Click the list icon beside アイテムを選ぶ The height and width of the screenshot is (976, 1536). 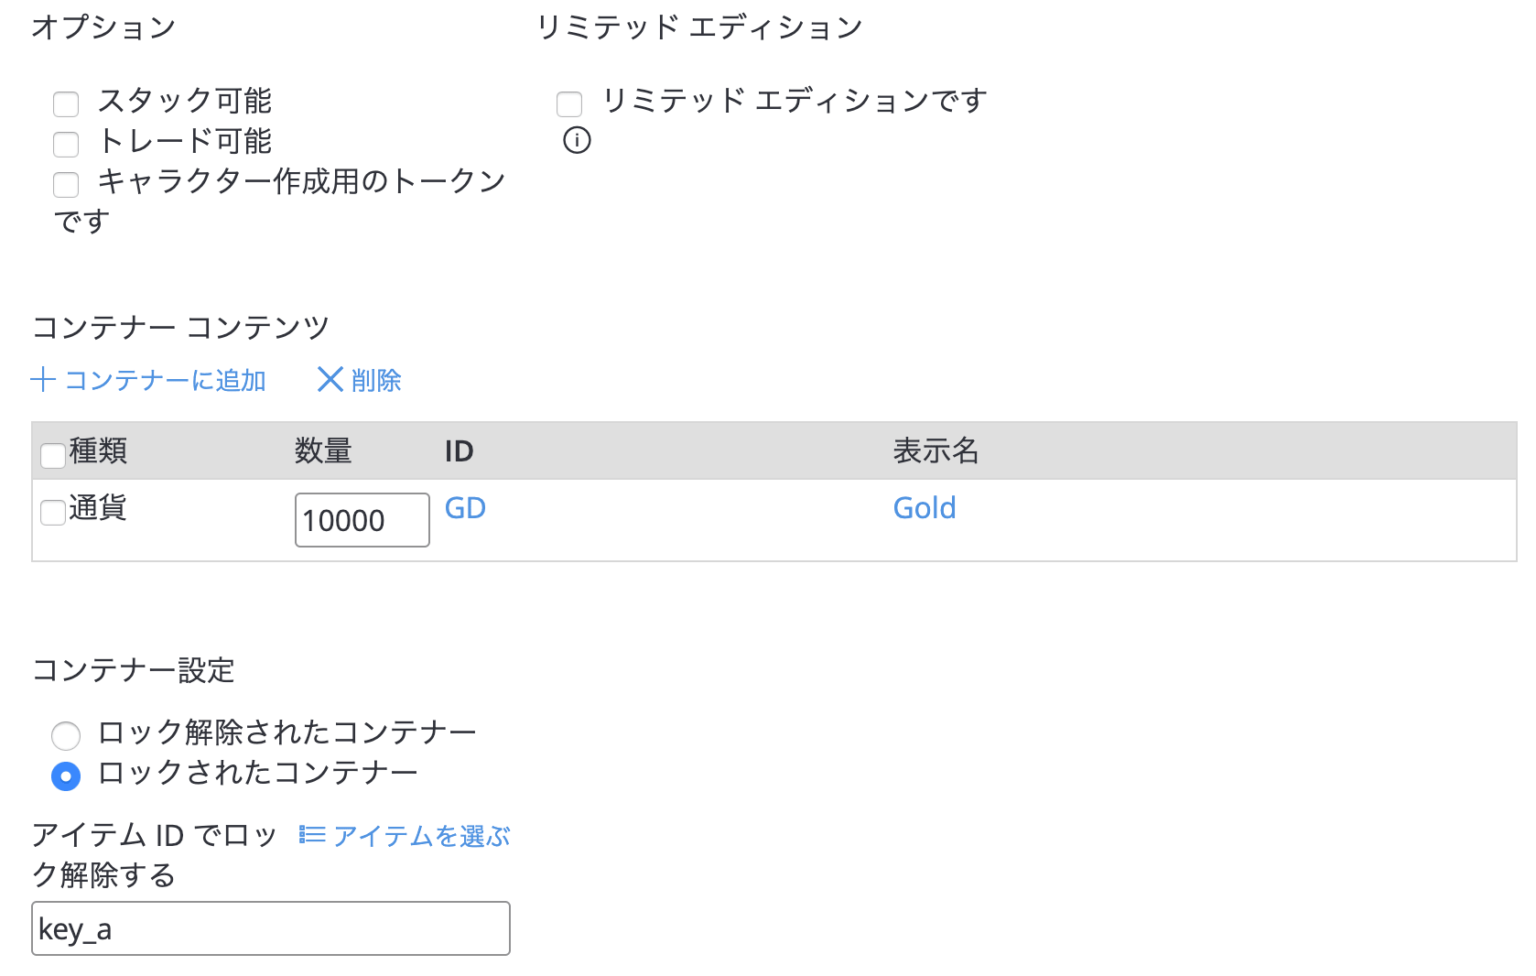[312, 835]
